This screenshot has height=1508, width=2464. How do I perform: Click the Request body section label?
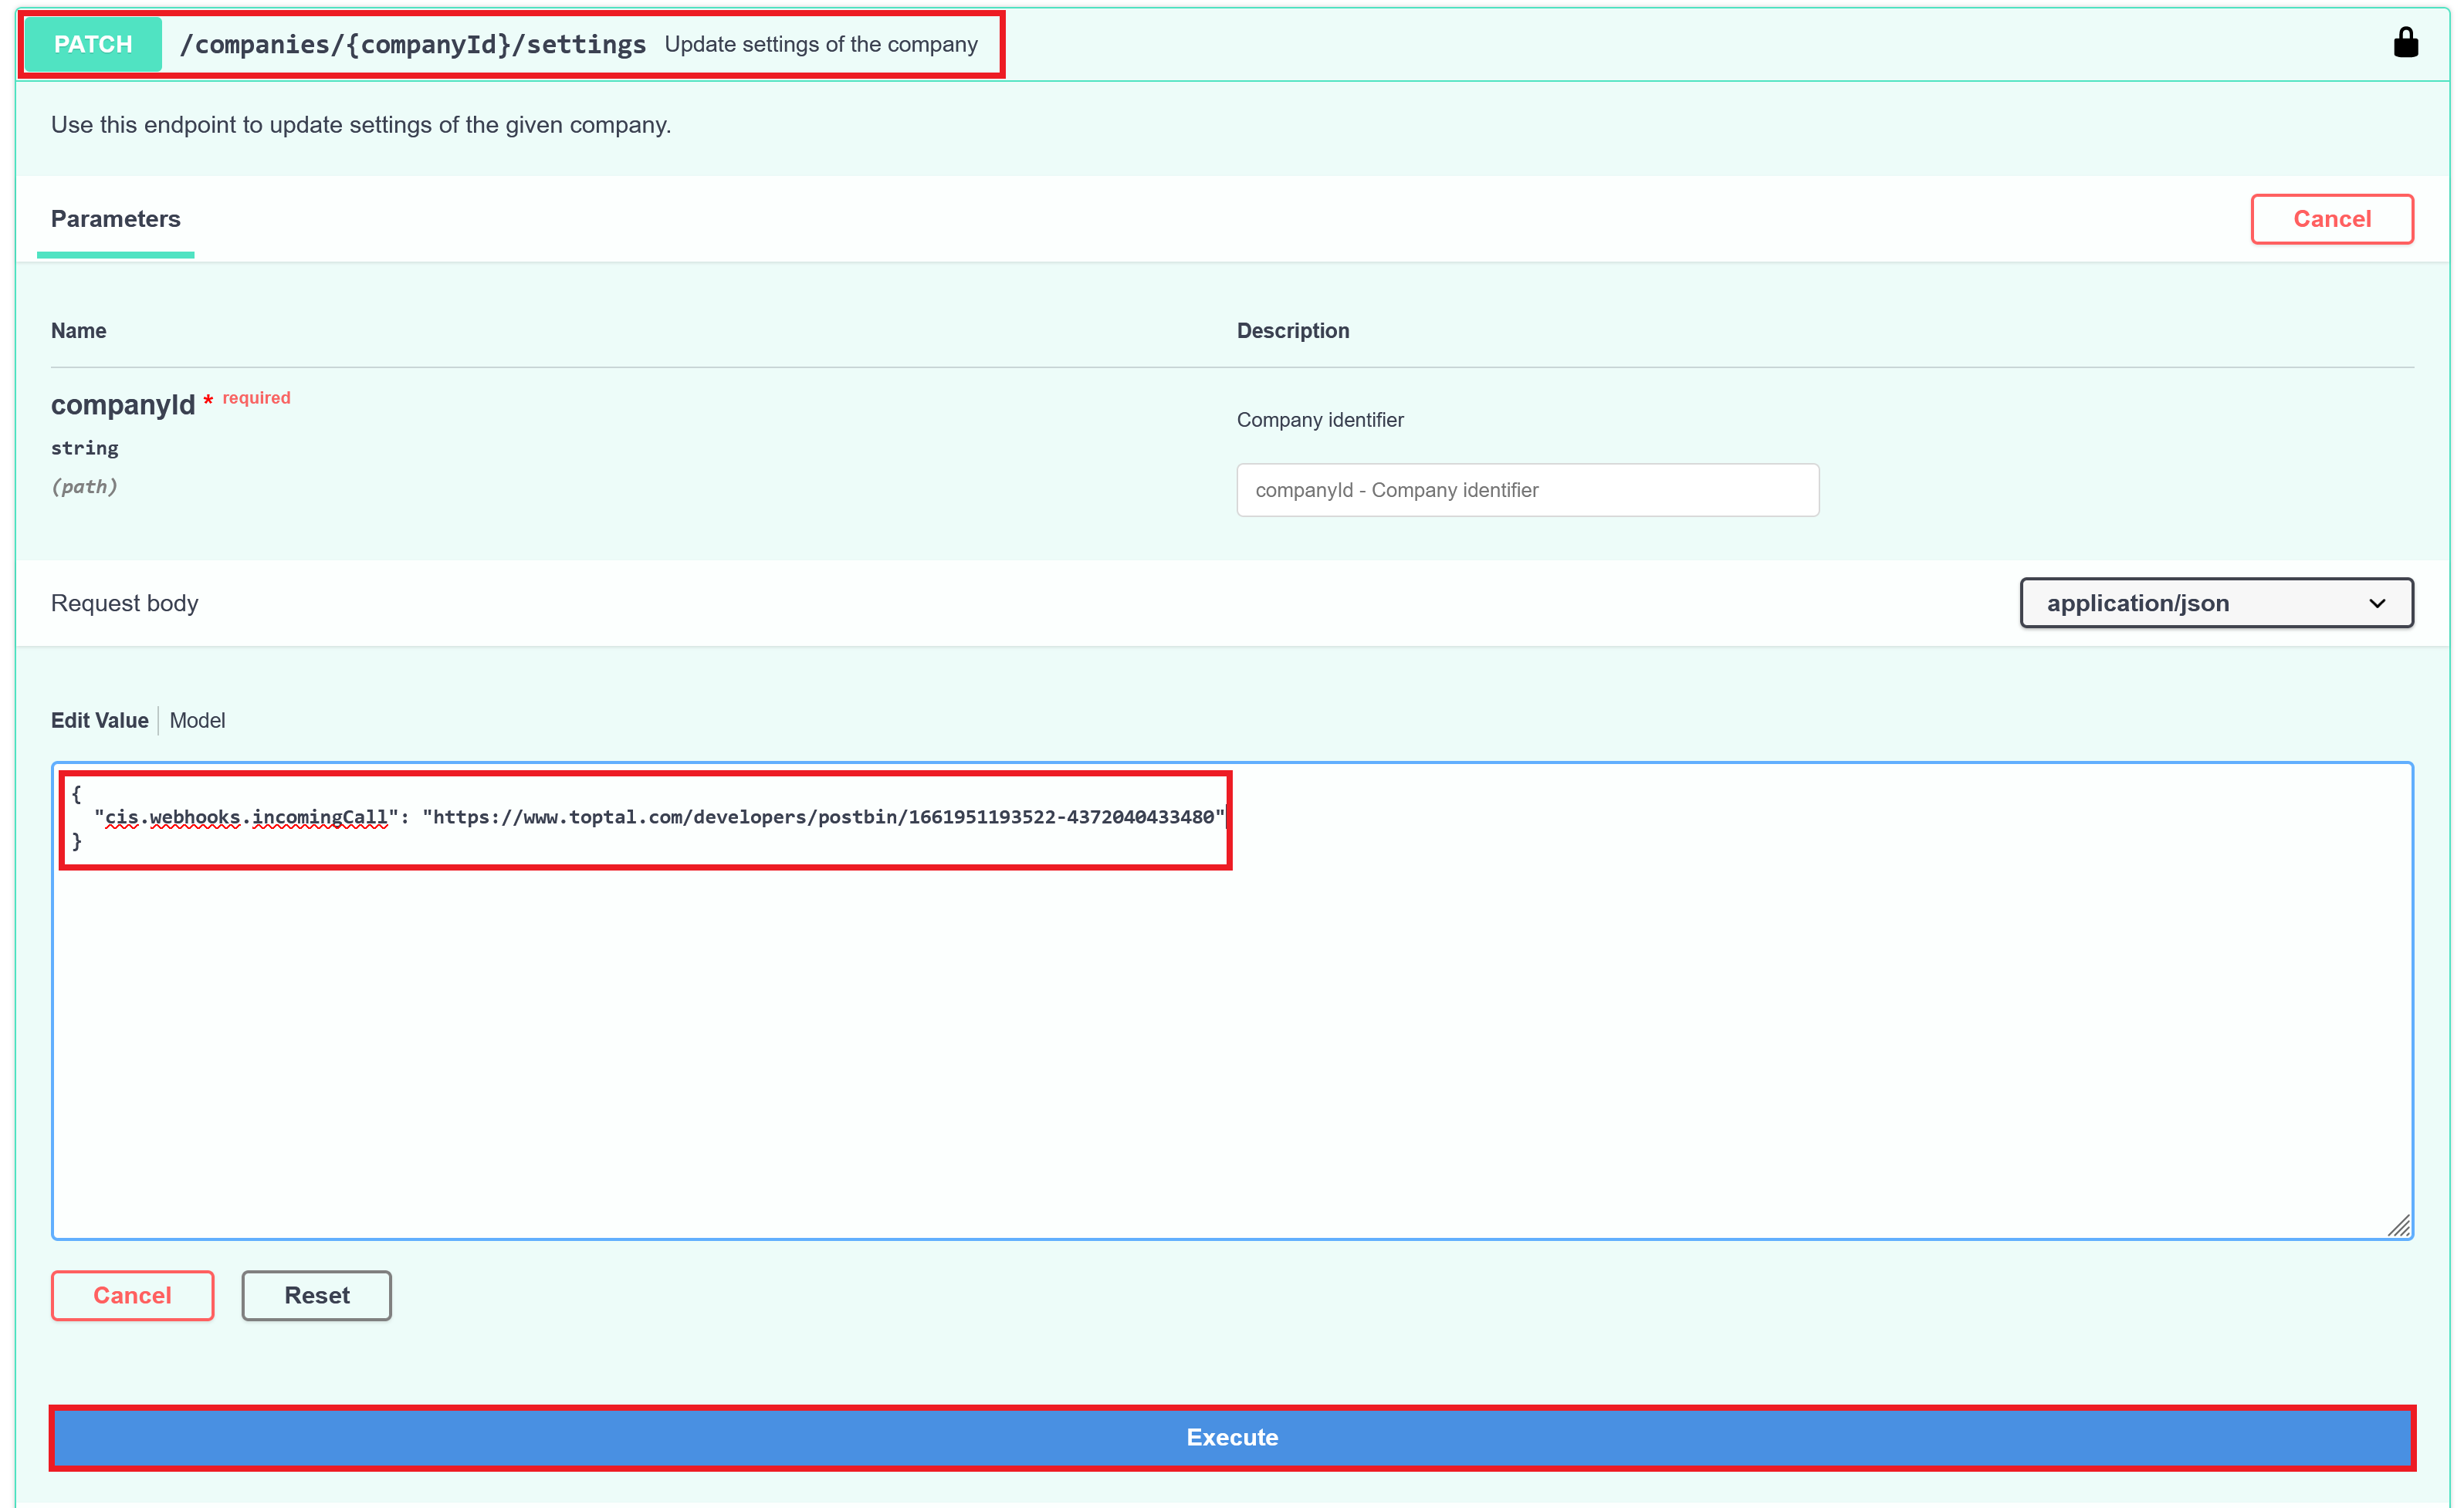pyautogui.click(x=124, y=603)
